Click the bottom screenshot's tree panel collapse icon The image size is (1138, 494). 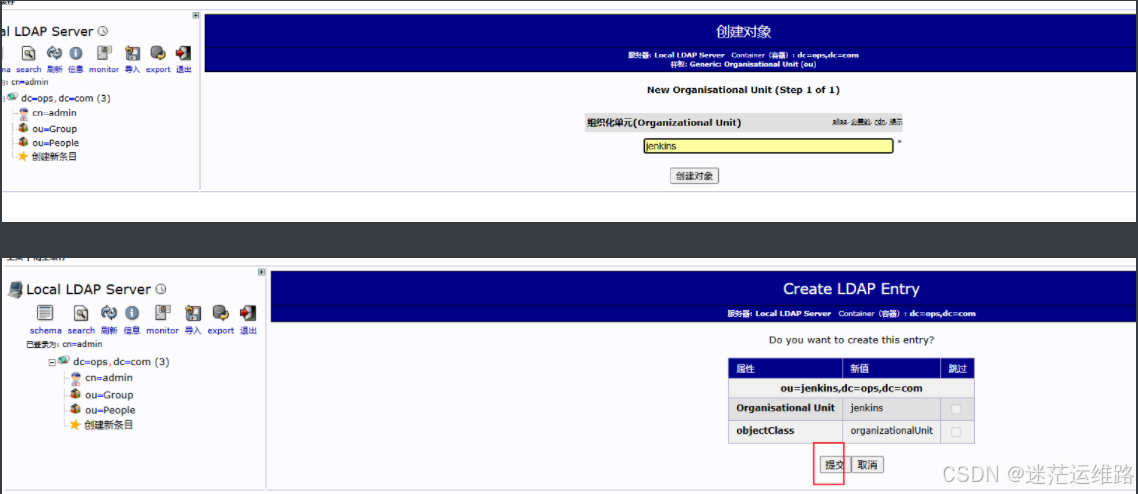[x=261, y=272]
